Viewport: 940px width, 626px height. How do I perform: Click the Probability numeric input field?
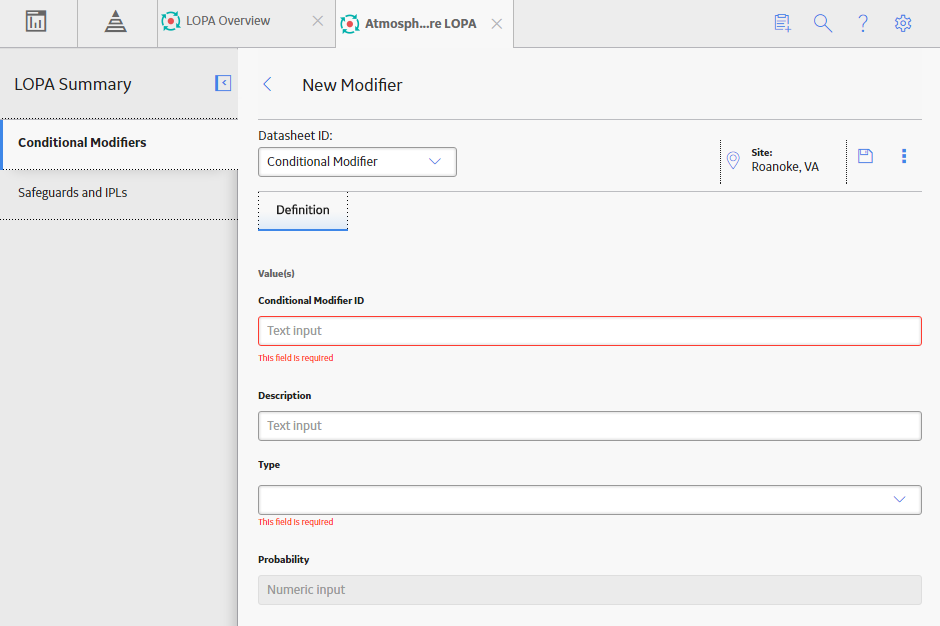(x=590, y=590)
